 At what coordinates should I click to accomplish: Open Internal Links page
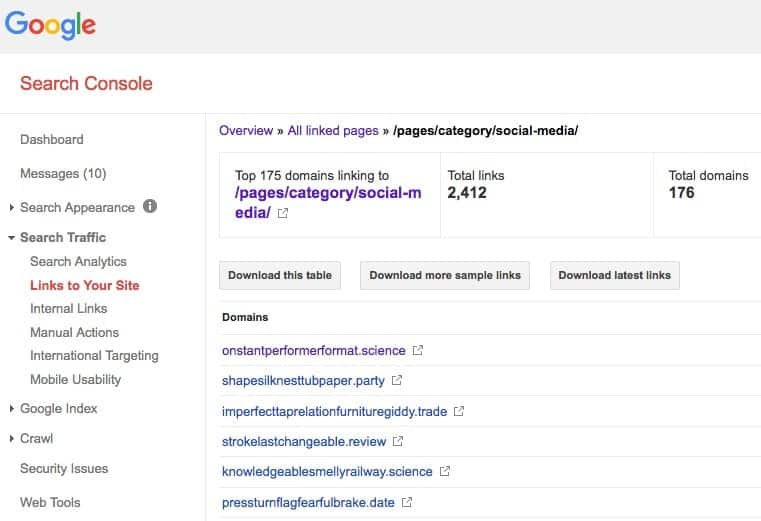point(68,308)
